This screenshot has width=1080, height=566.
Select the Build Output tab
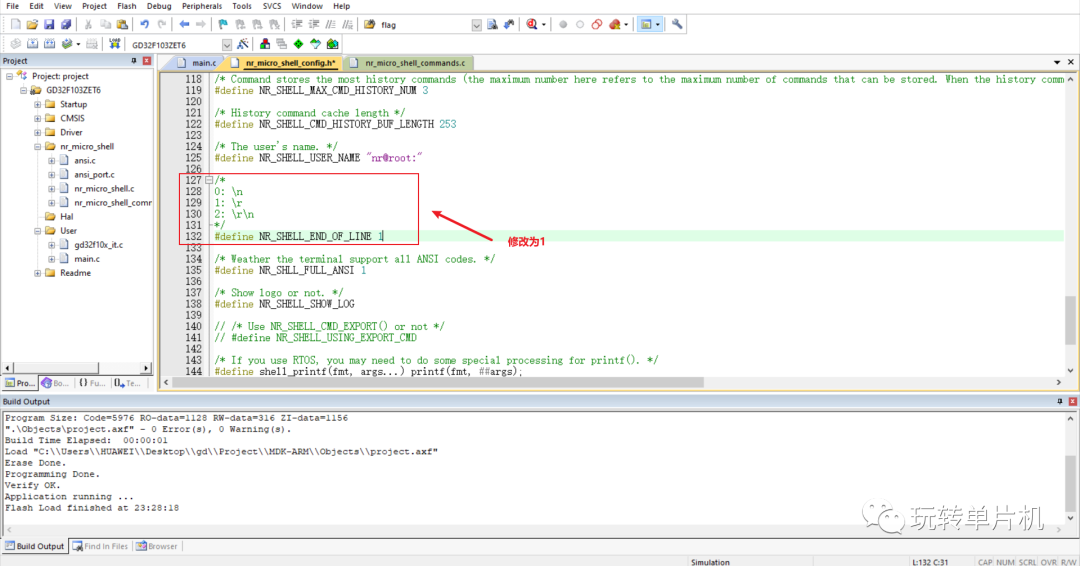(34, 546)
